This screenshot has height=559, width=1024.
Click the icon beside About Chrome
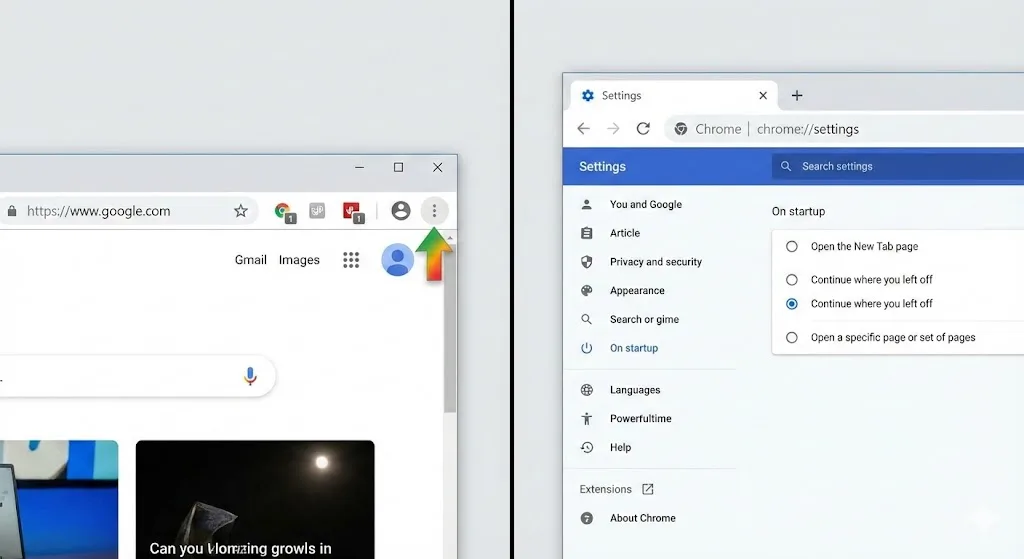coord(586,518)
